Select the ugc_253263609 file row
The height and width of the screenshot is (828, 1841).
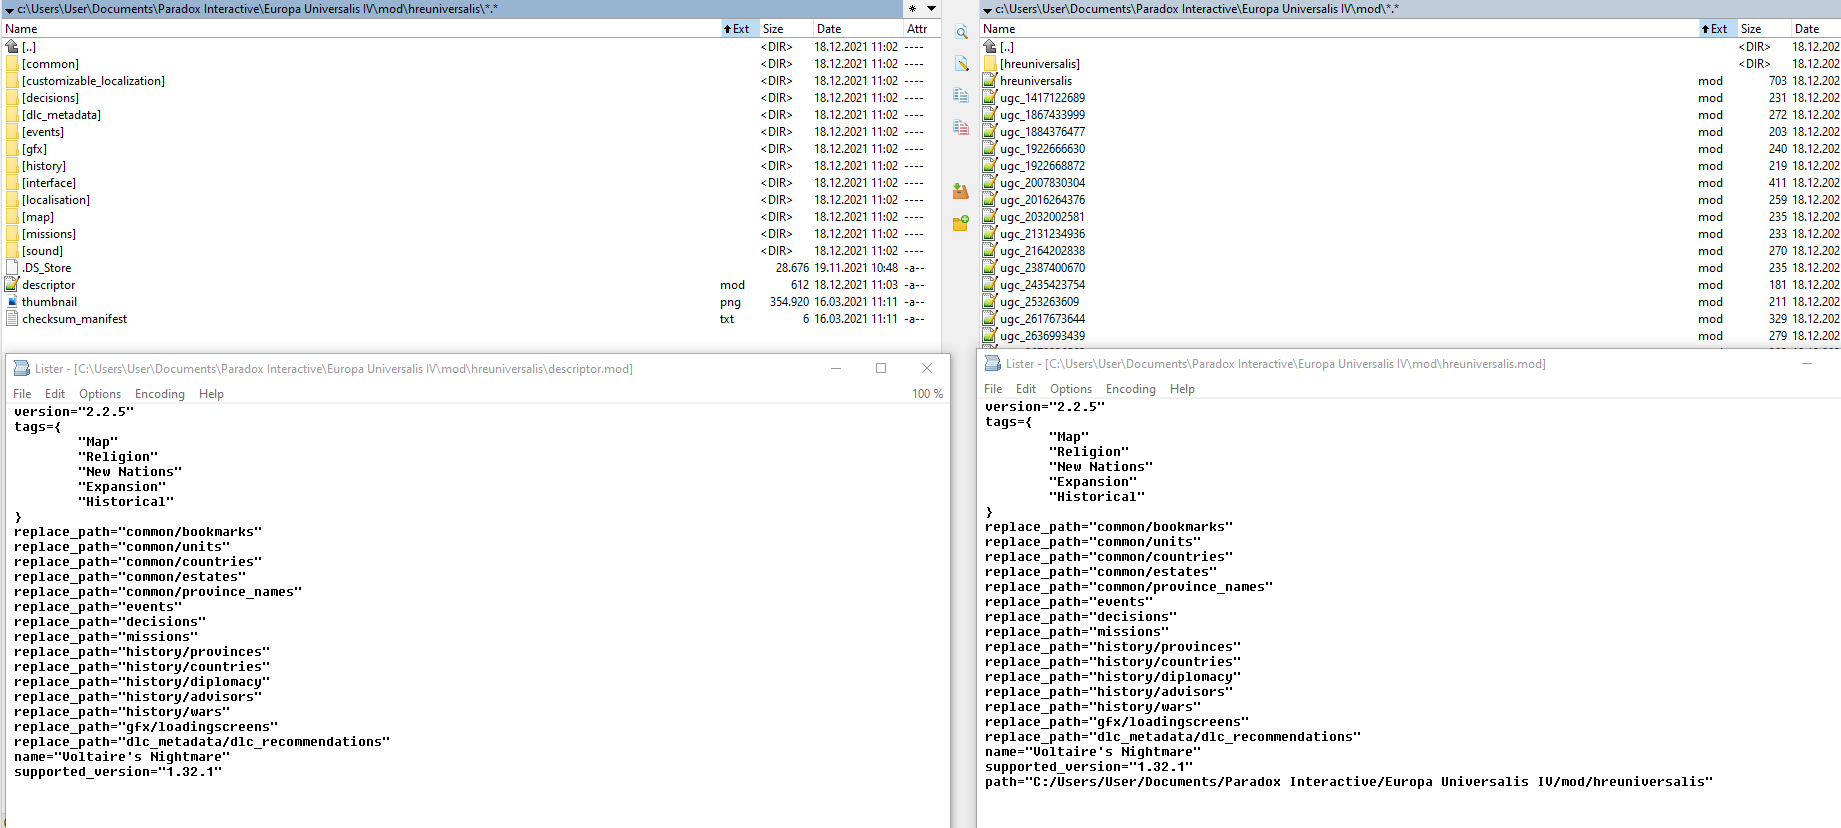coord(1410,302)
